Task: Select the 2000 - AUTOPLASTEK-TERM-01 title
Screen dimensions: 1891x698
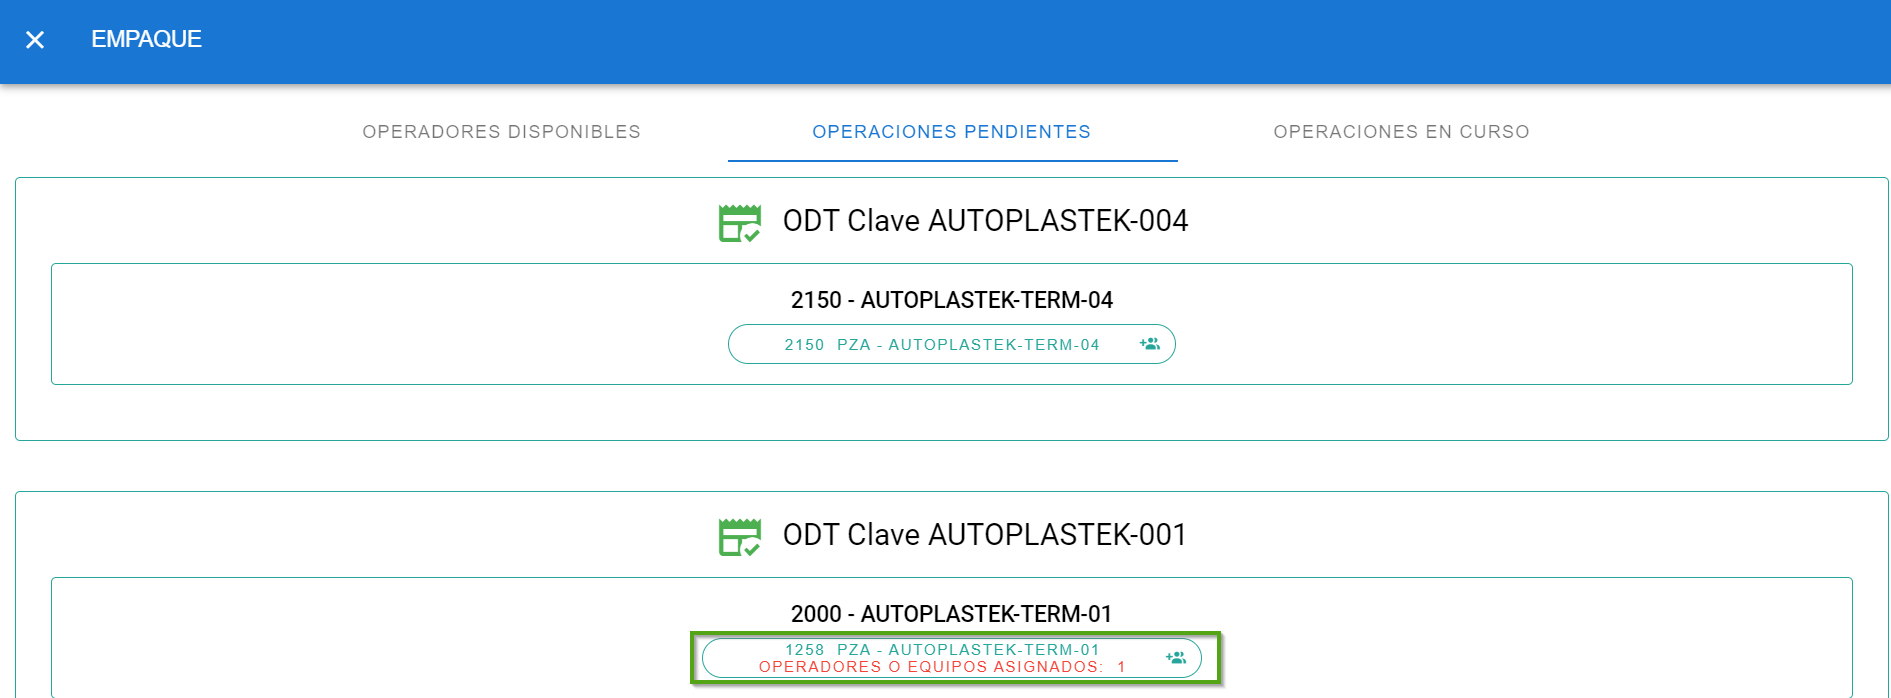Action: [x=951, y=614]
